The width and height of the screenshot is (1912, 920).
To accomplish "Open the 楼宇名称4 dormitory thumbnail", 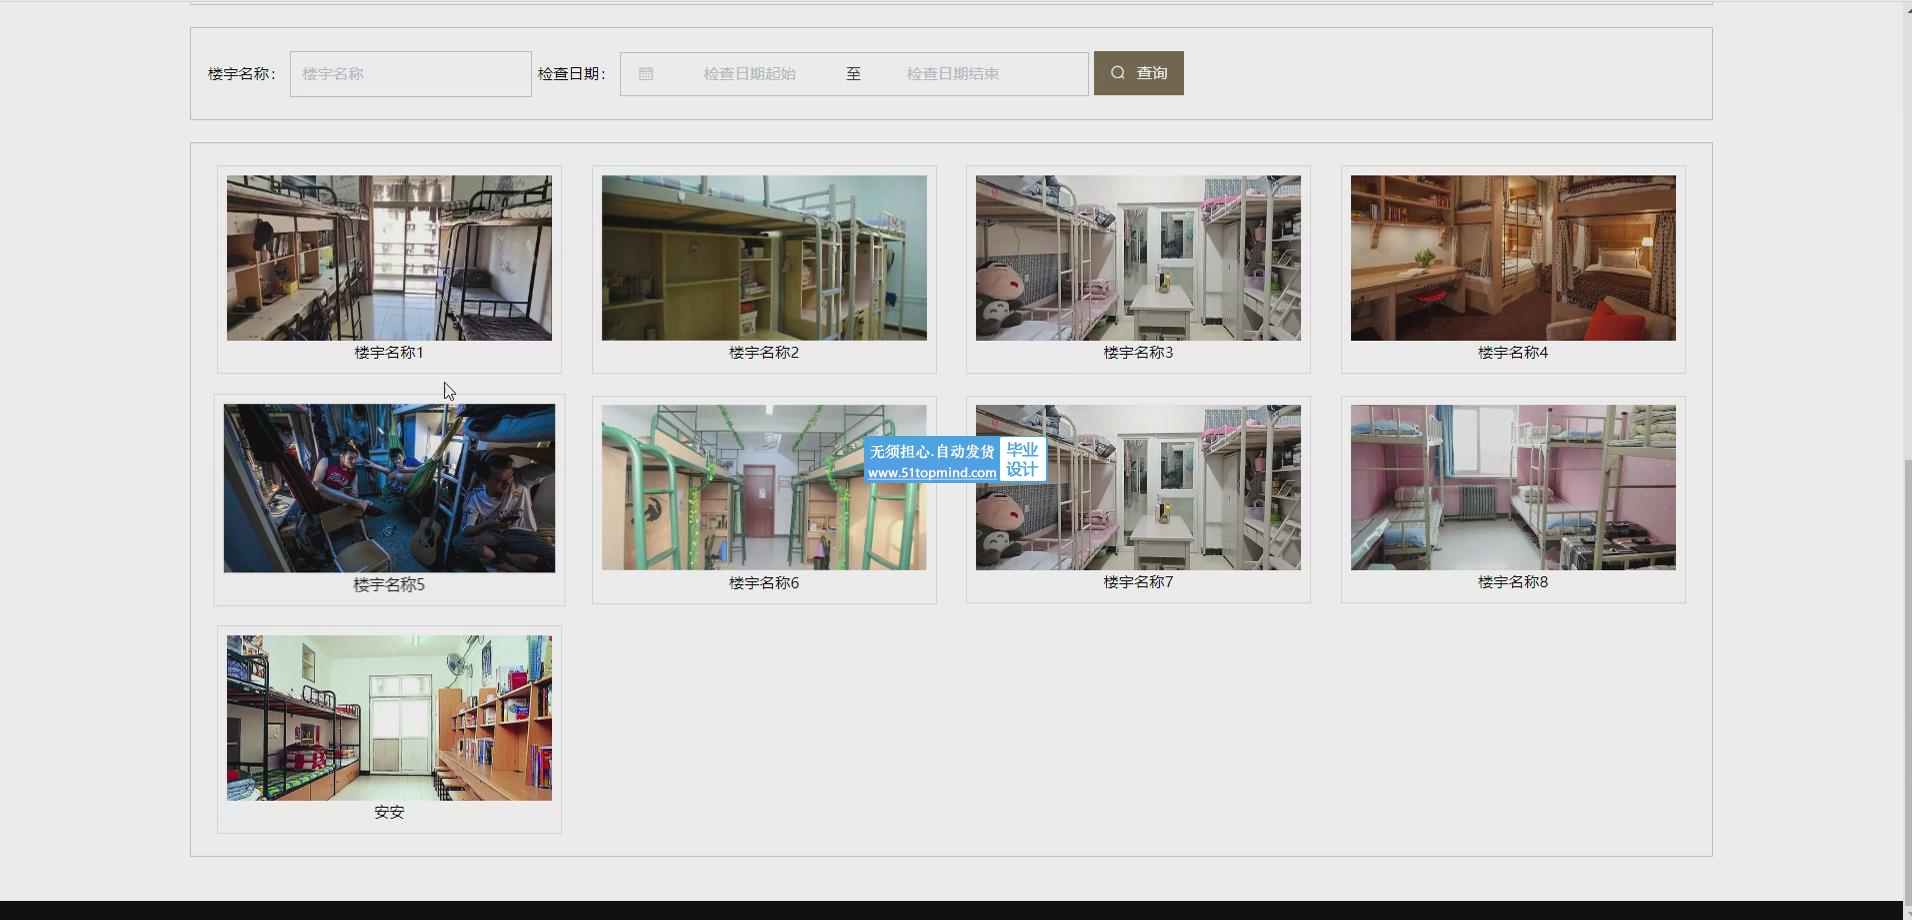I will (1513, 258).
